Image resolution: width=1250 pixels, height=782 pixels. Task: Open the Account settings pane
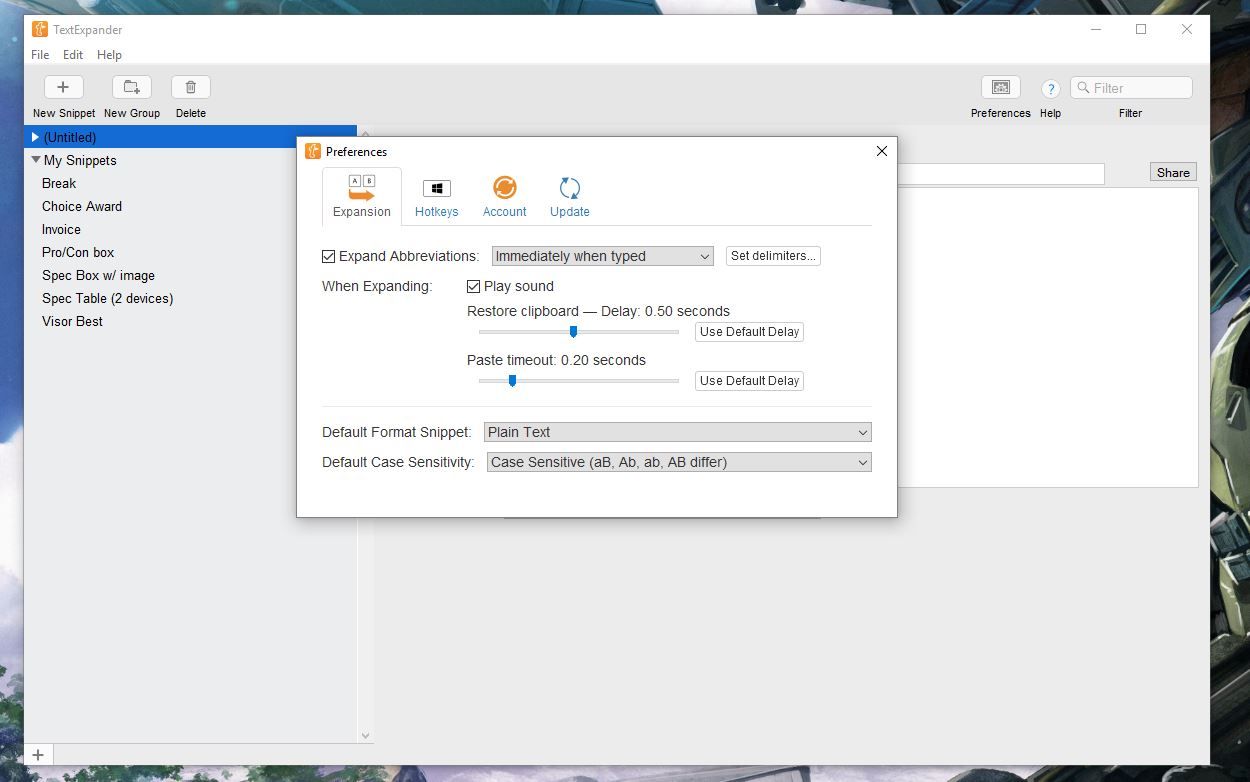tap(504, 196)
